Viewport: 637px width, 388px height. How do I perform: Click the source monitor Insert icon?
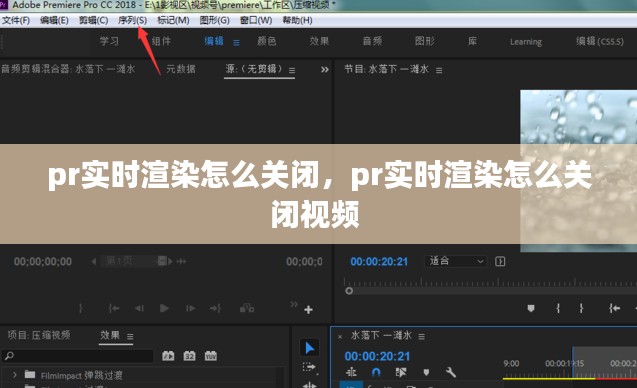click(x=247, y=308)
